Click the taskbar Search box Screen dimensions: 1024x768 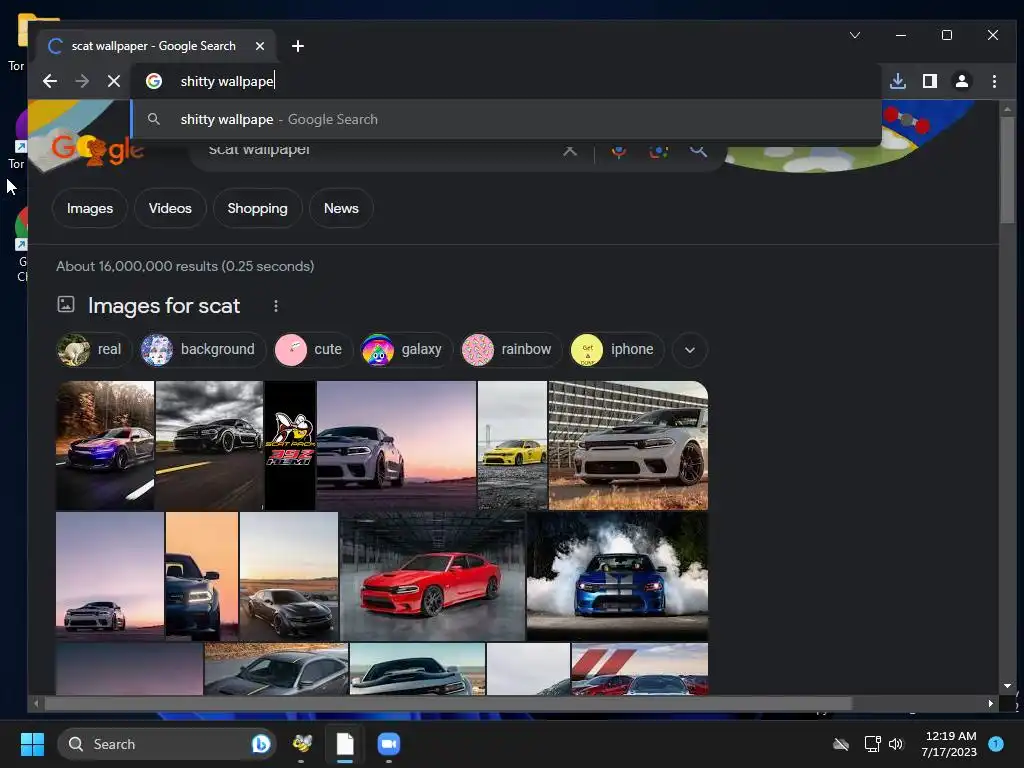point(167,744)
